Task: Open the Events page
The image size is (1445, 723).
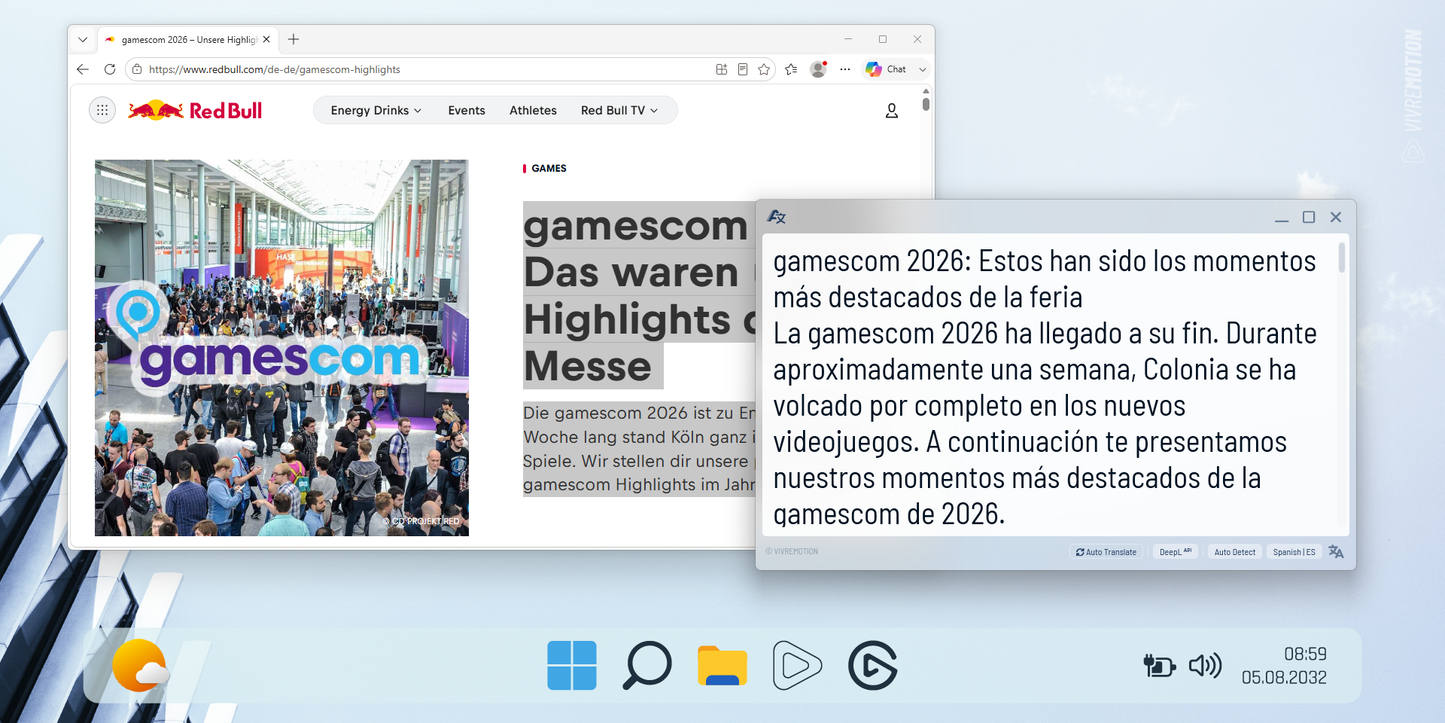Action: click(466, 110)
